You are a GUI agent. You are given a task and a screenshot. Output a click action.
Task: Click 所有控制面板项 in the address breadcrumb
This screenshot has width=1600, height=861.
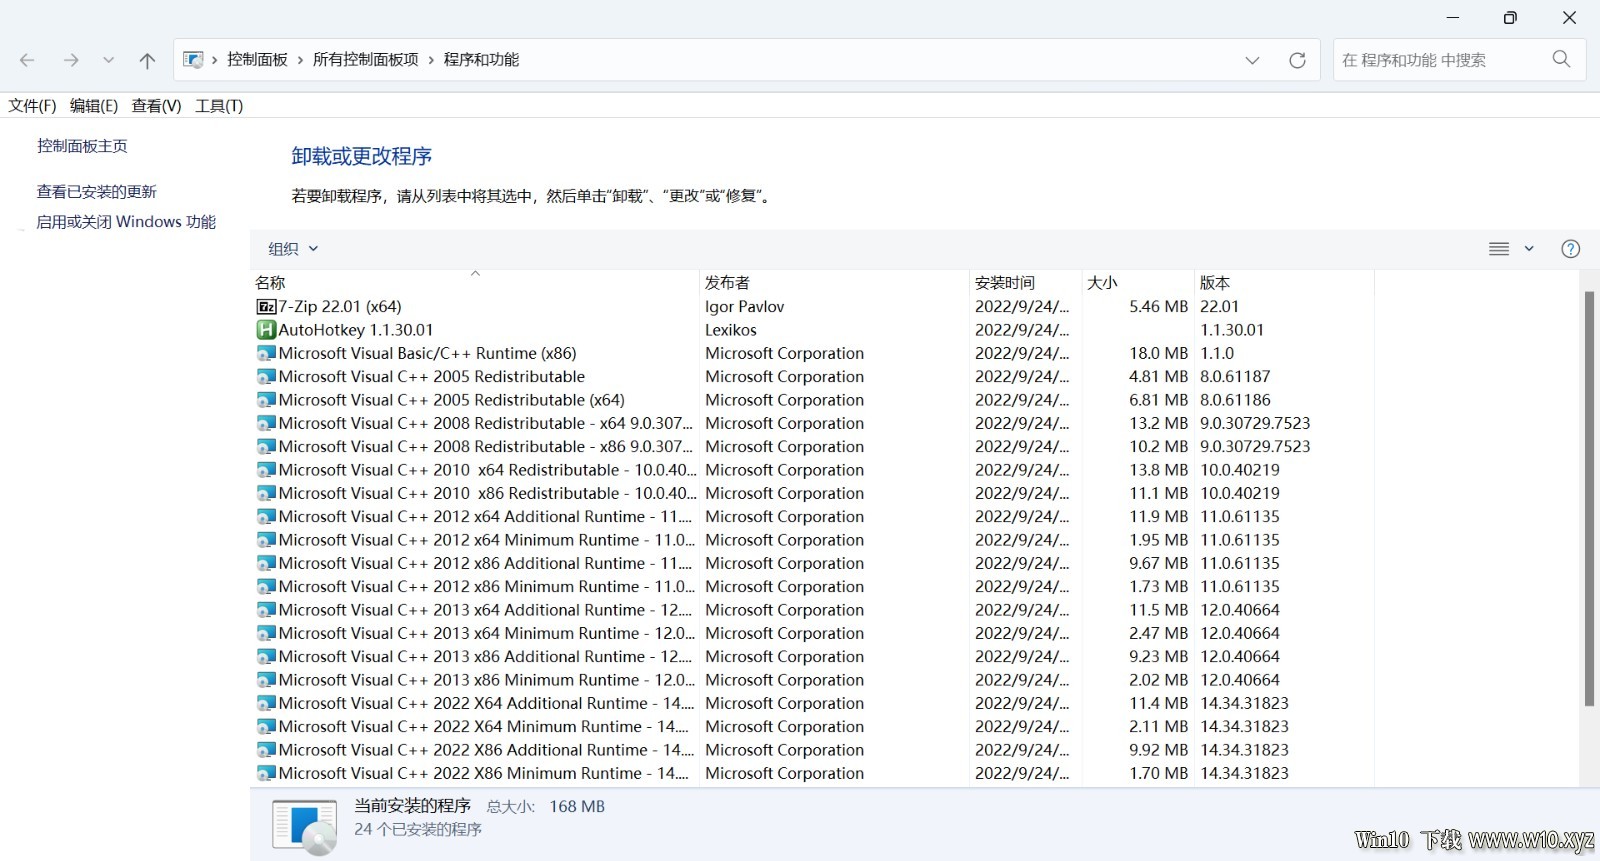tap(366, 60)
